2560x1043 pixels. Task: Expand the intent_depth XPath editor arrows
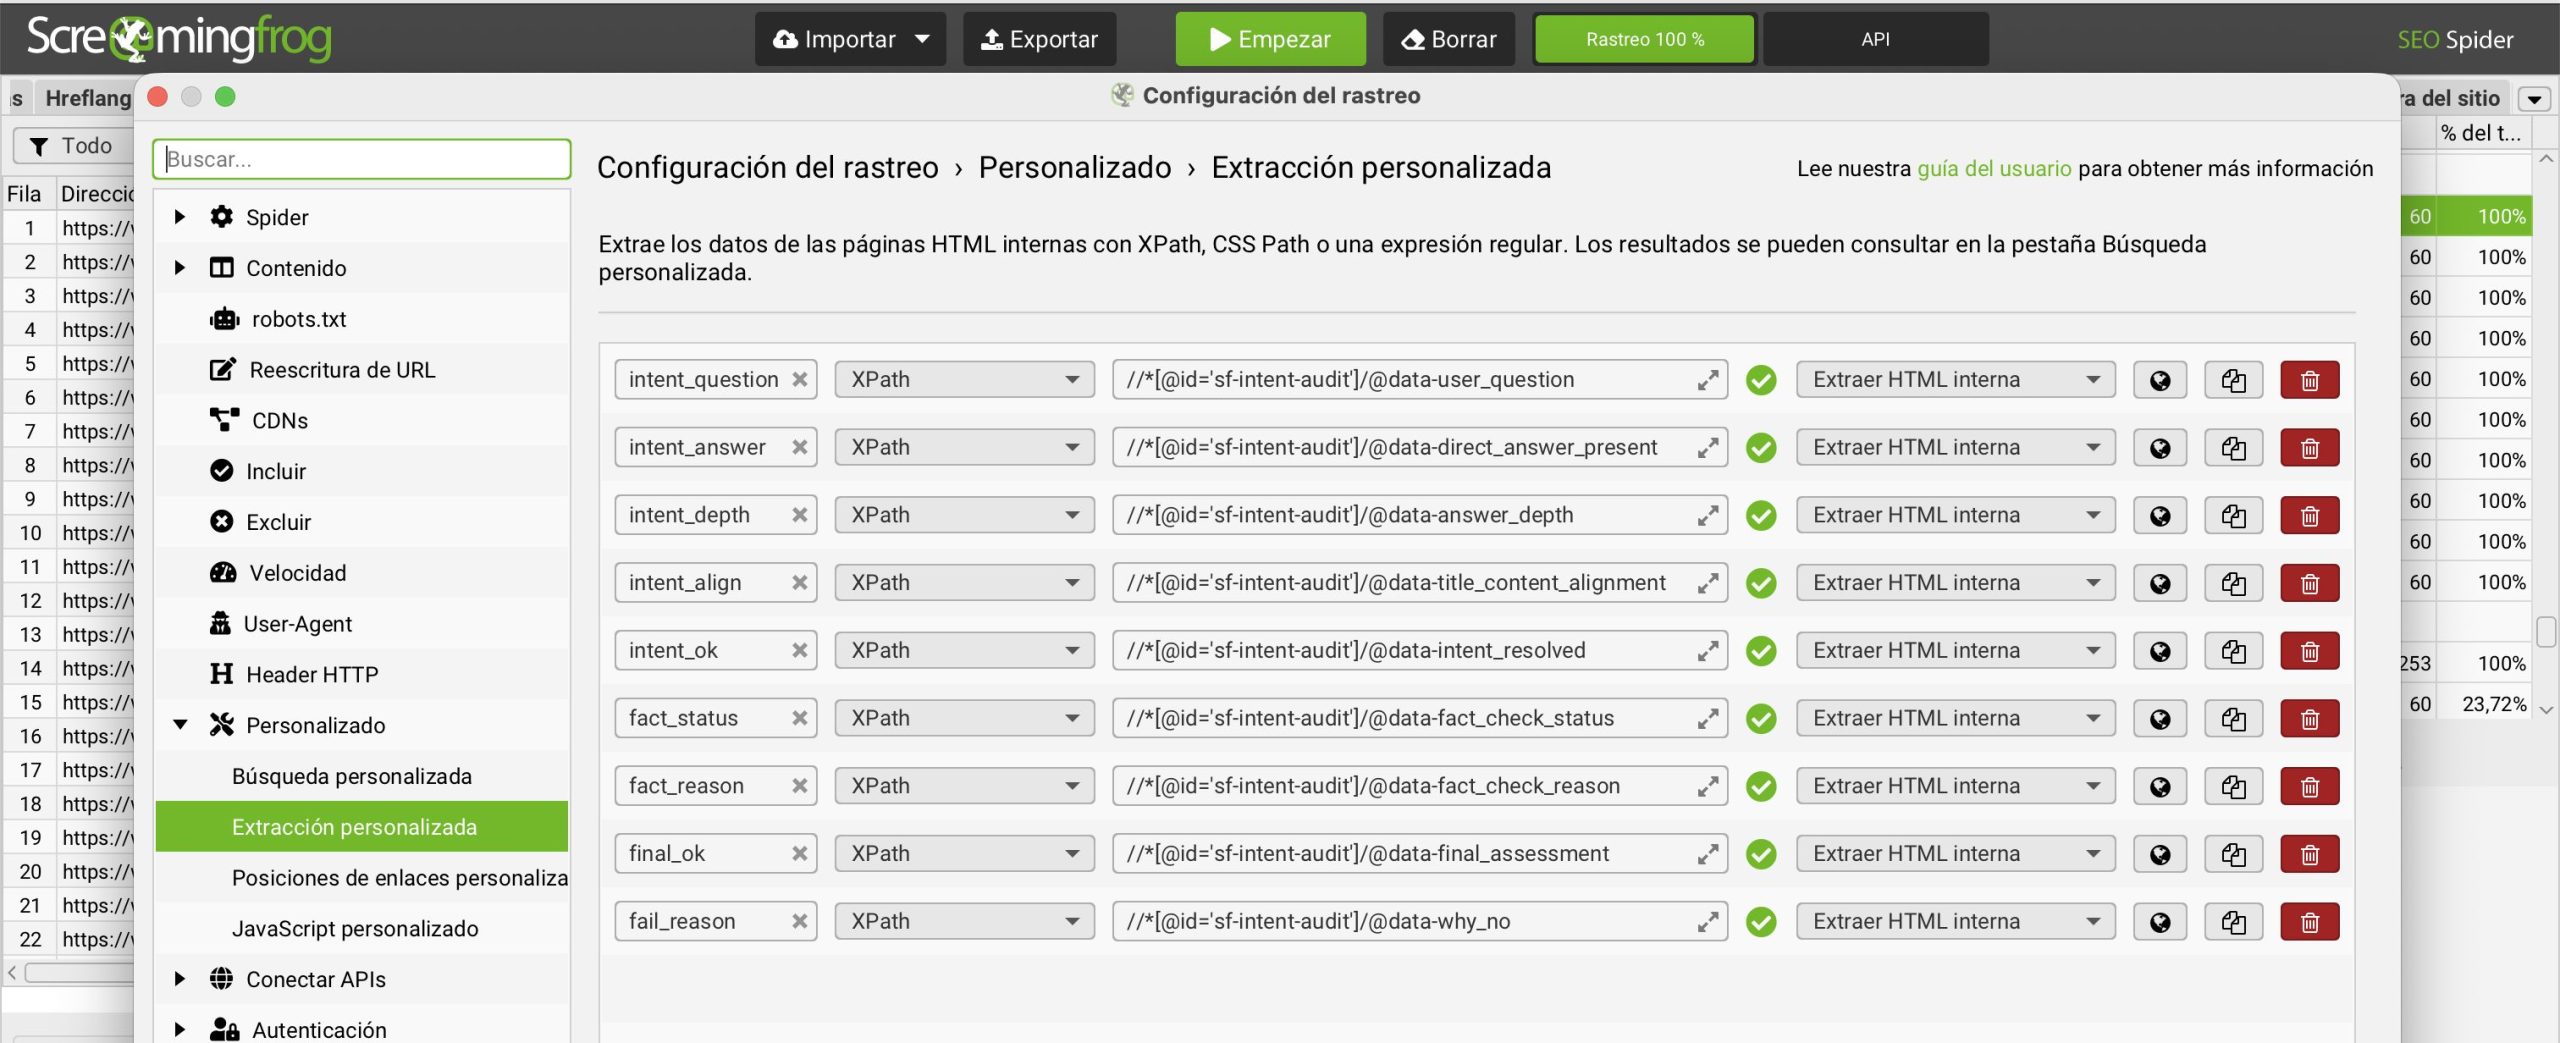tap(1709, 514)
